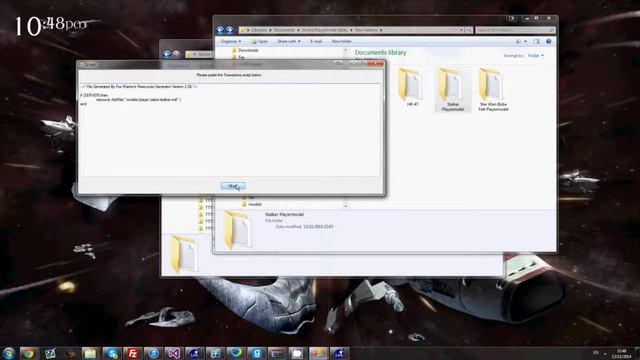Go forward in the Documents library window
Image resolution: width=640 pixels, height=360 pixels.
[x=229, y=30]
